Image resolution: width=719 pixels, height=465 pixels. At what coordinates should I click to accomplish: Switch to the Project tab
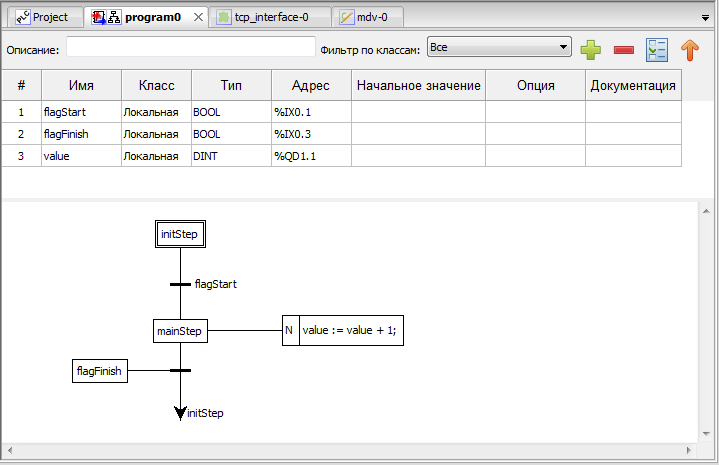[x=43, y=17]
